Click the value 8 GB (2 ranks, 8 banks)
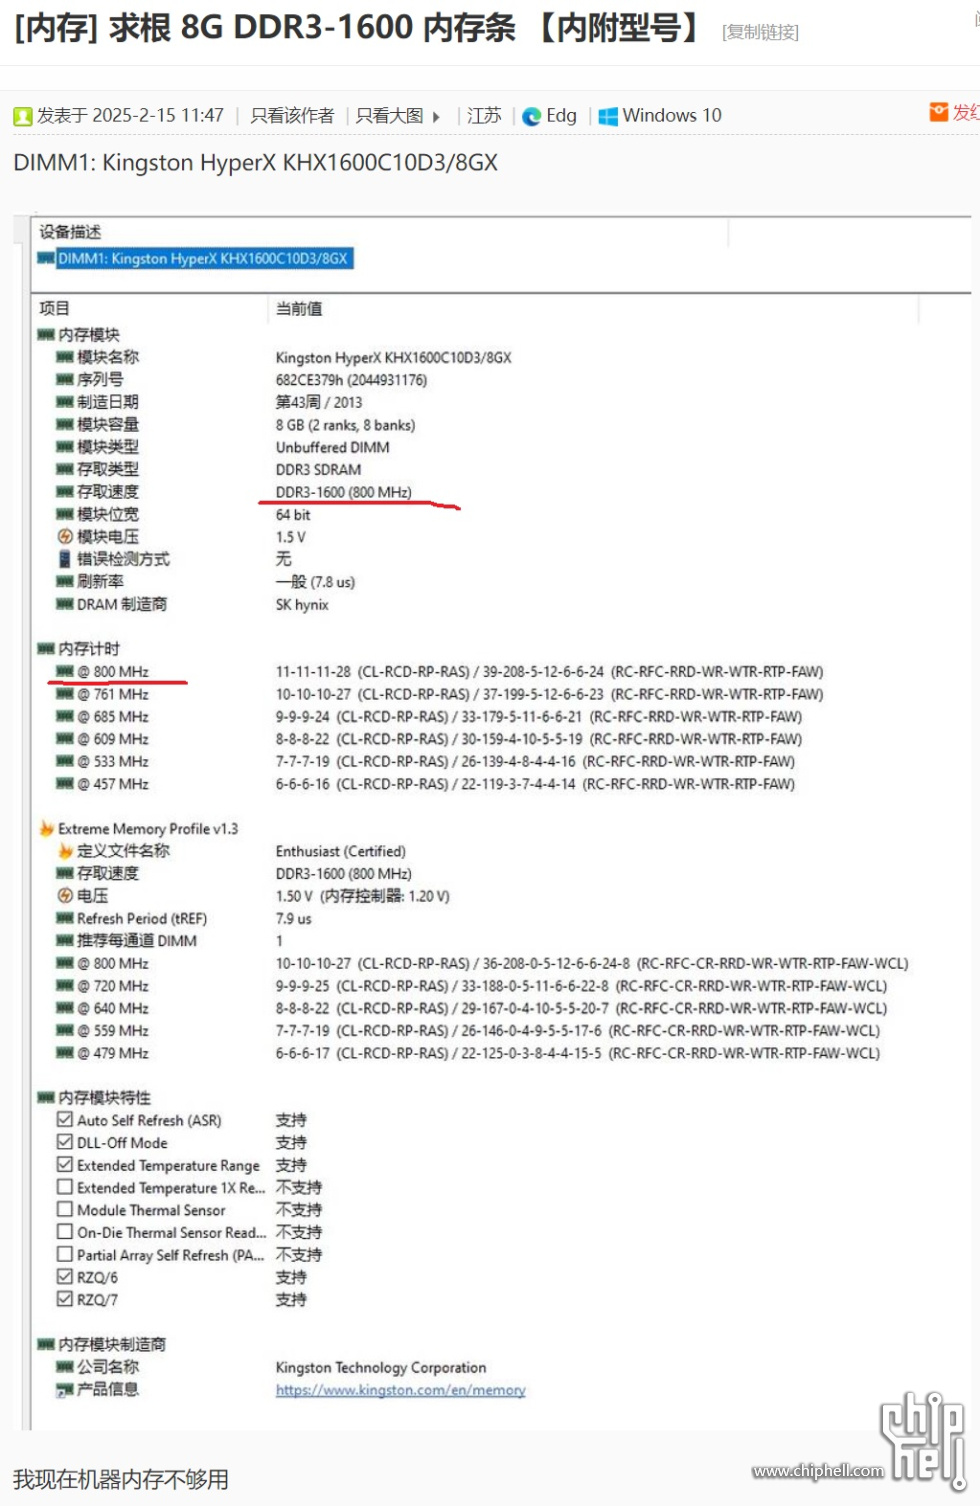The width and height of the screenshot is (980, 1506). point(345,425)
